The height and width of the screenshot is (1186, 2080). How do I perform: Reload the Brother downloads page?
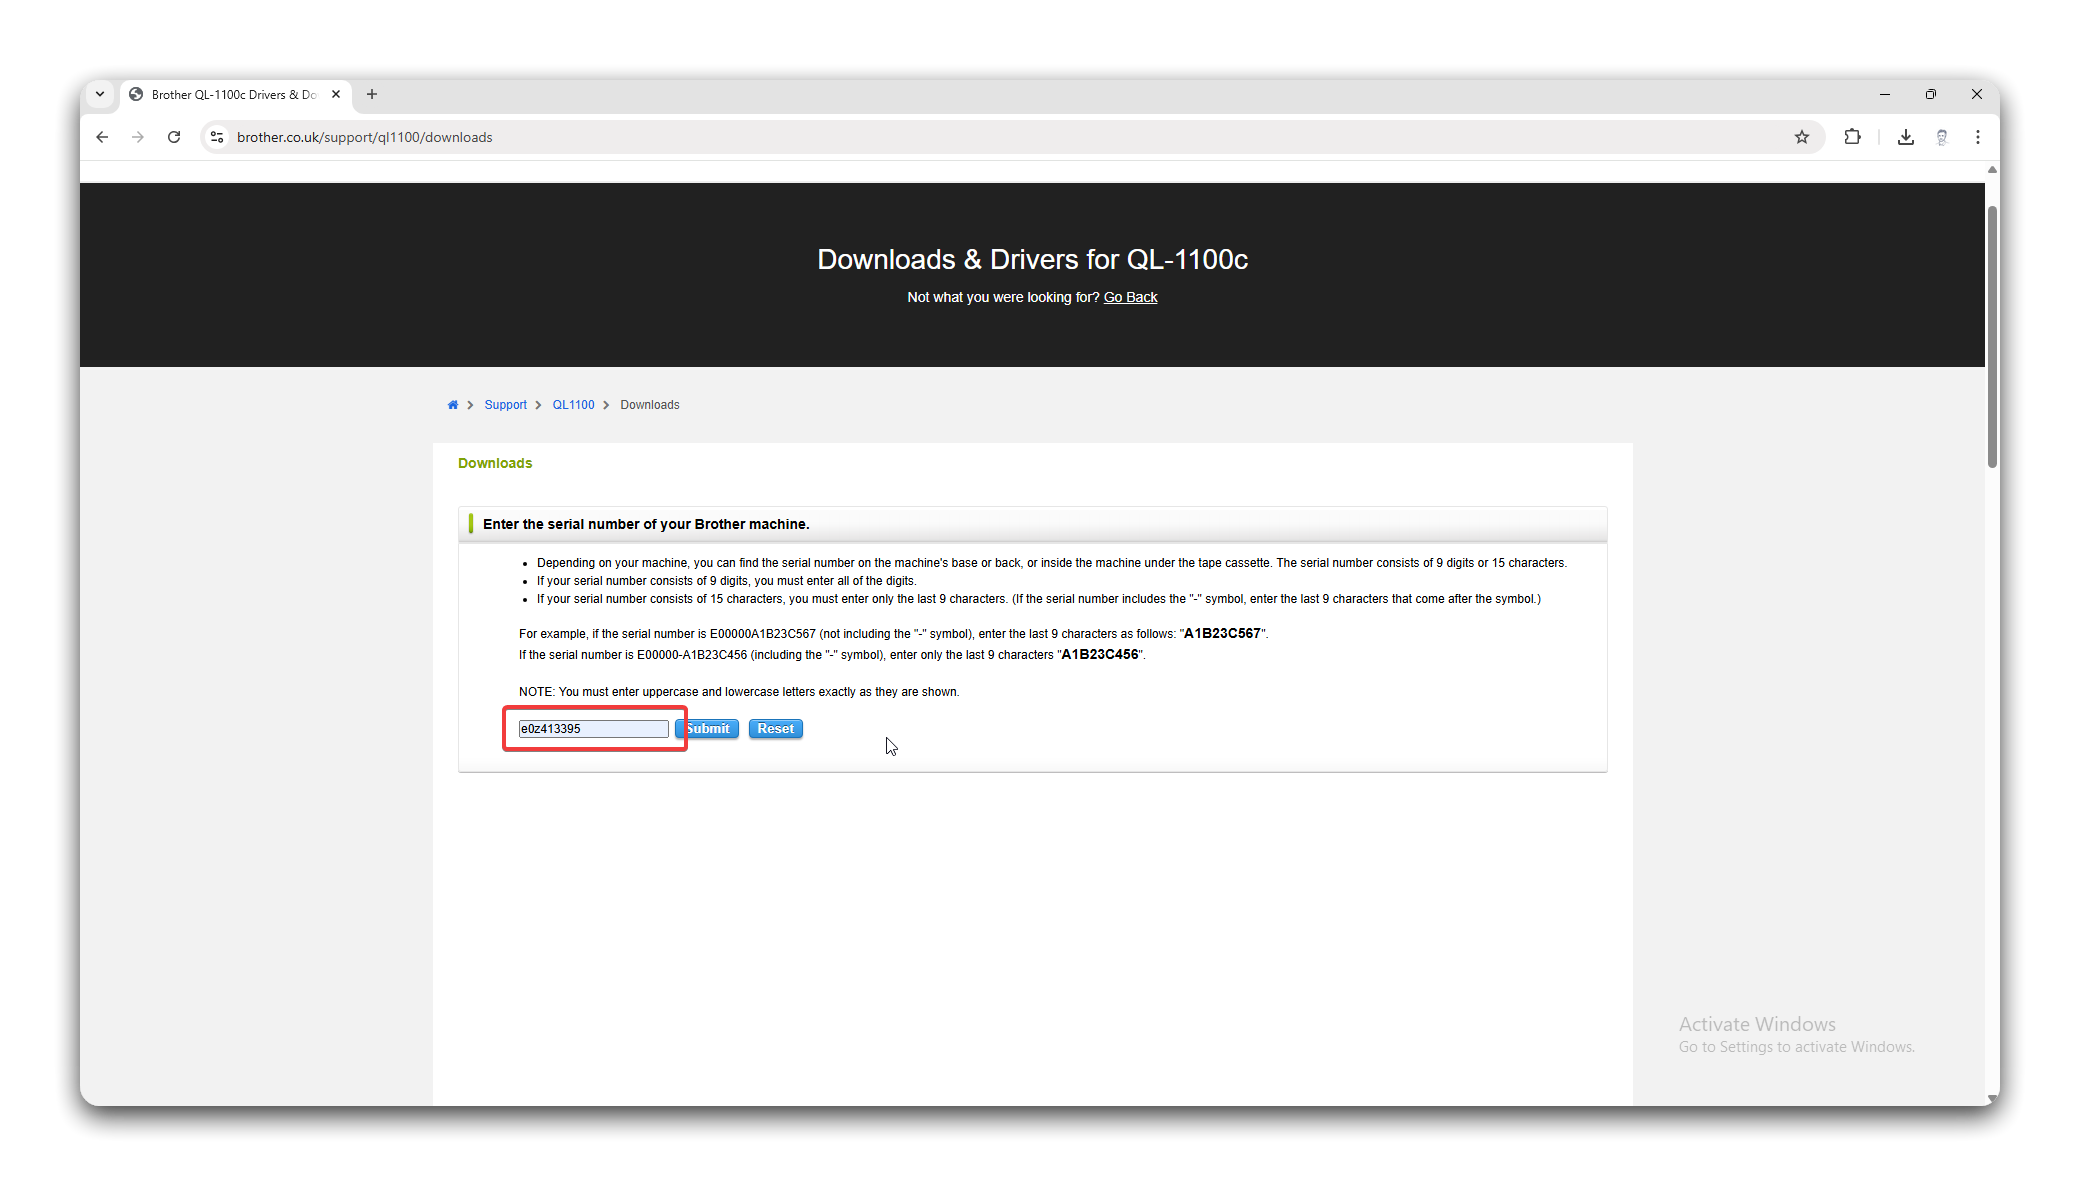[174, 137]
